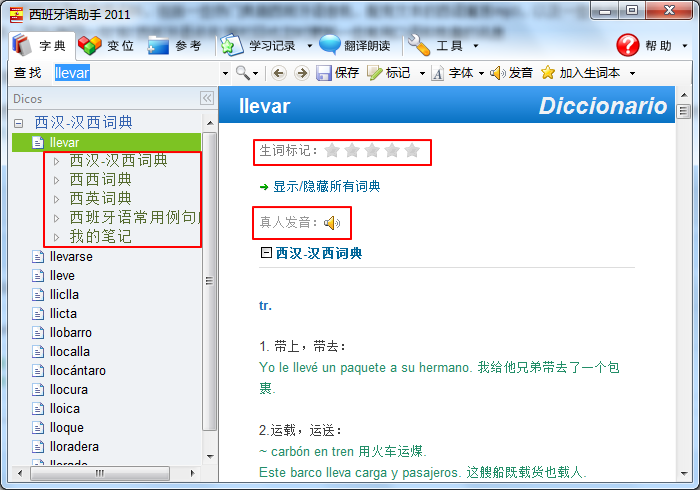Screen dimensions: 700x490
Task: Click 加入生词本 star icon
Action: tap(548, 73)
